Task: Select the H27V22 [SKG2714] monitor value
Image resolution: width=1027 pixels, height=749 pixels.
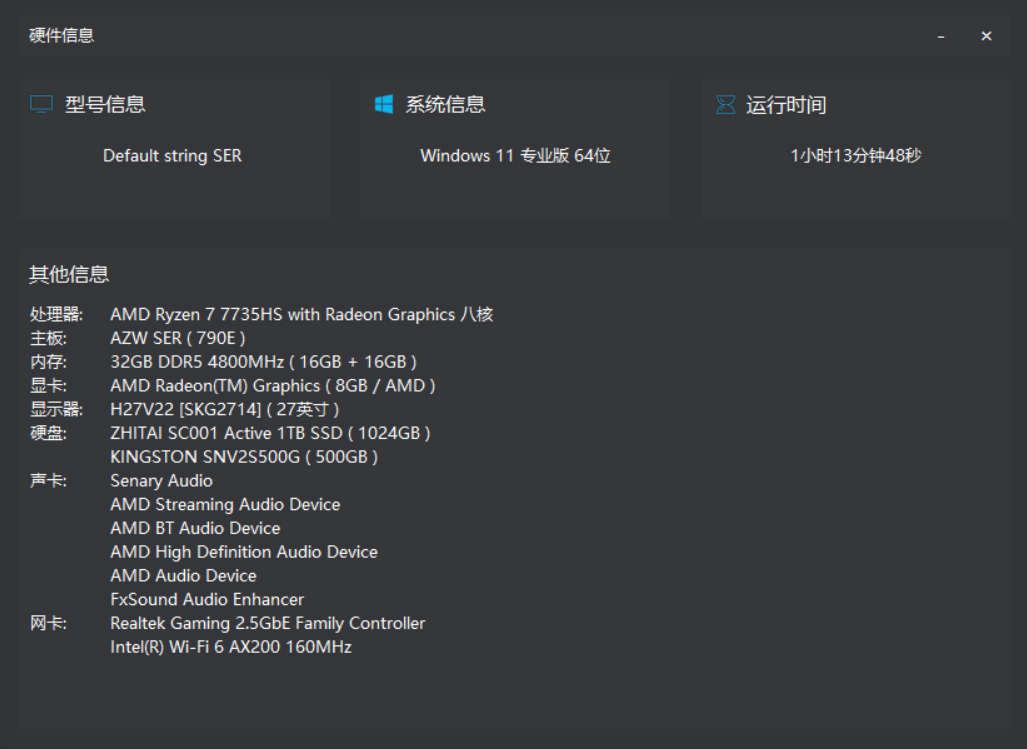Action: pos(225,410)
